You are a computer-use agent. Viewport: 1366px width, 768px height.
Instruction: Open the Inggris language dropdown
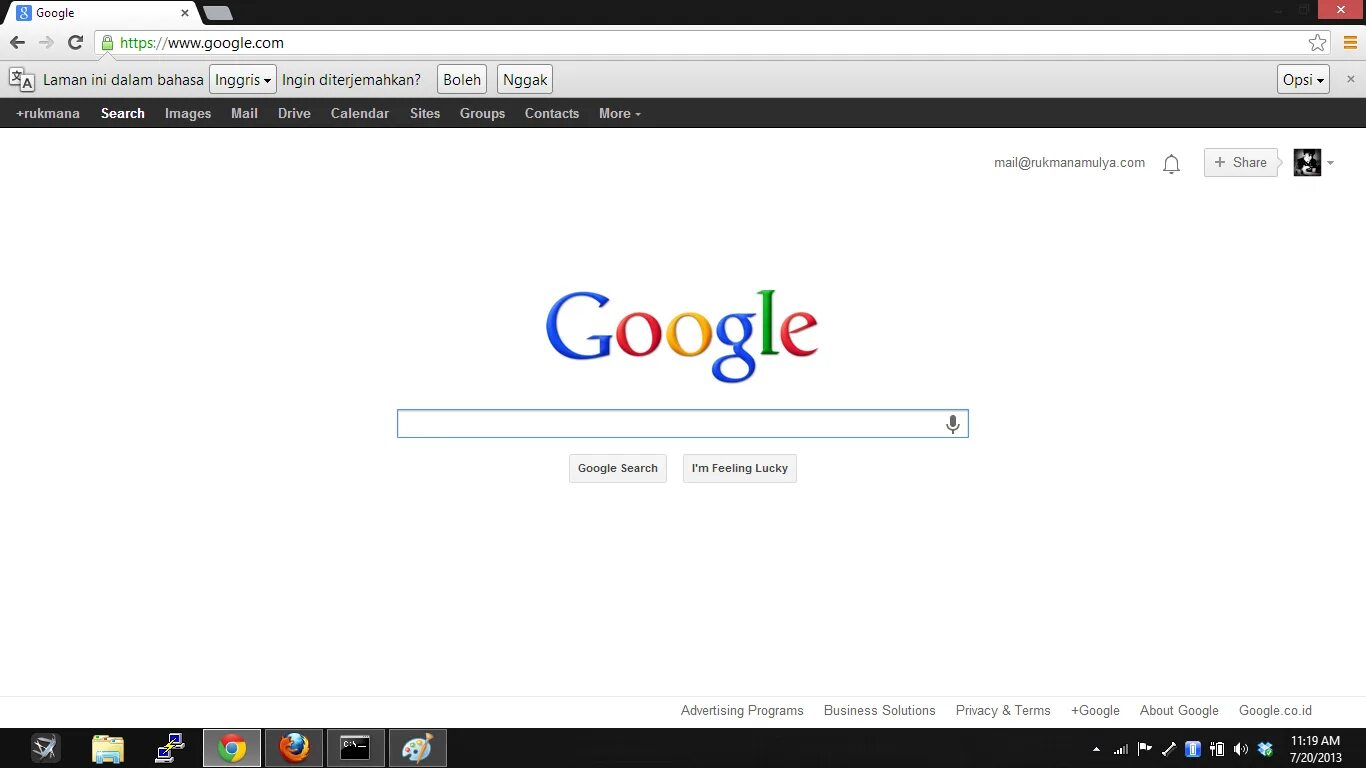point(242,80)
